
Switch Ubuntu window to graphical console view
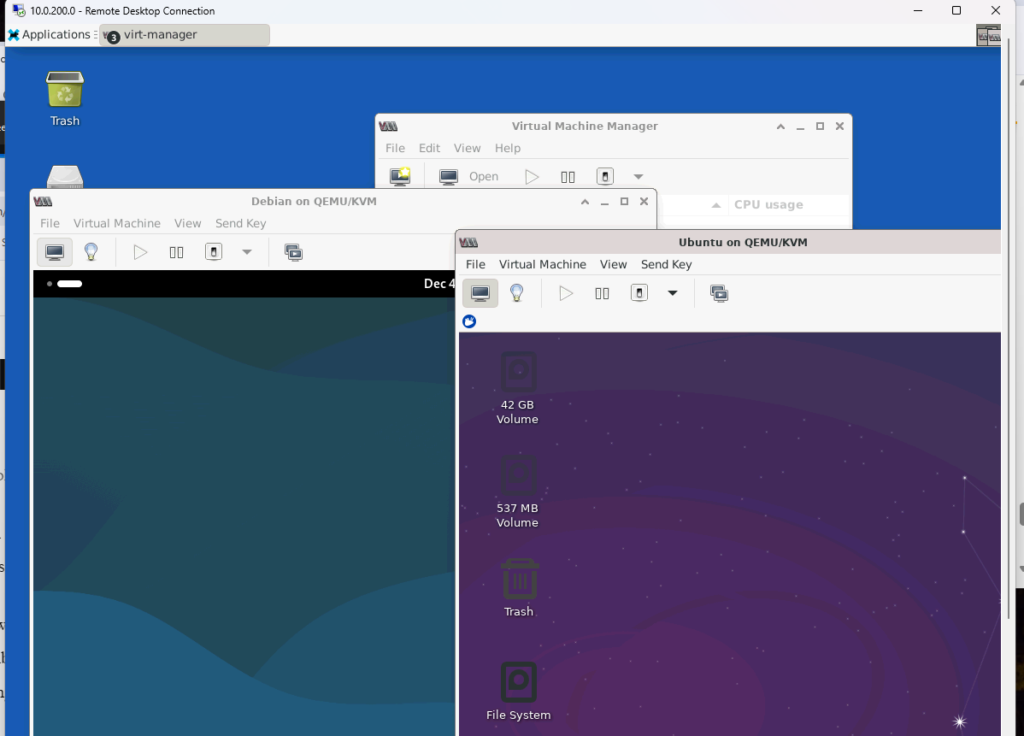tap(480, 293)
